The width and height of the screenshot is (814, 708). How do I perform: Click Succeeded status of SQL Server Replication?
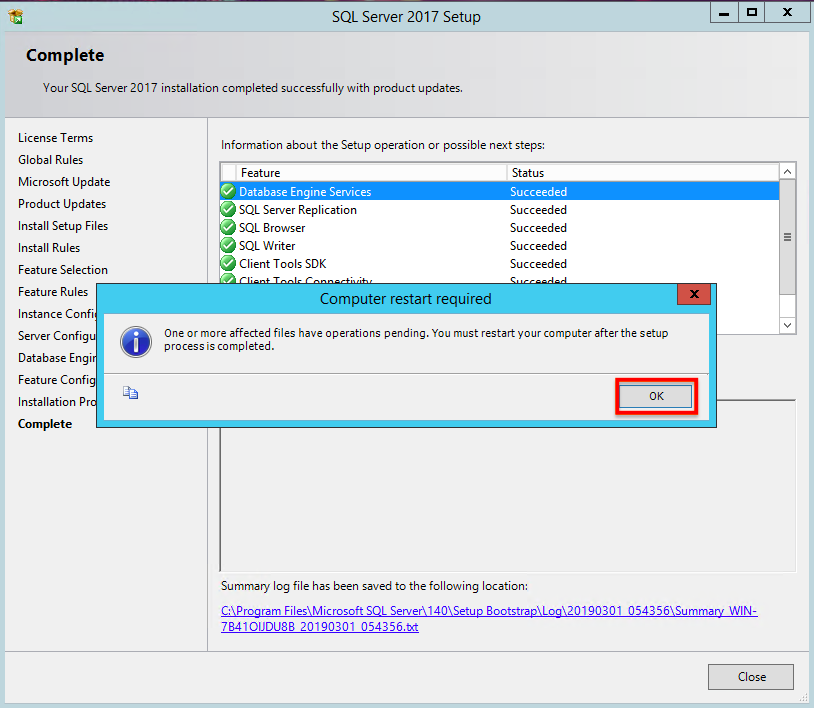click(538, 210)
